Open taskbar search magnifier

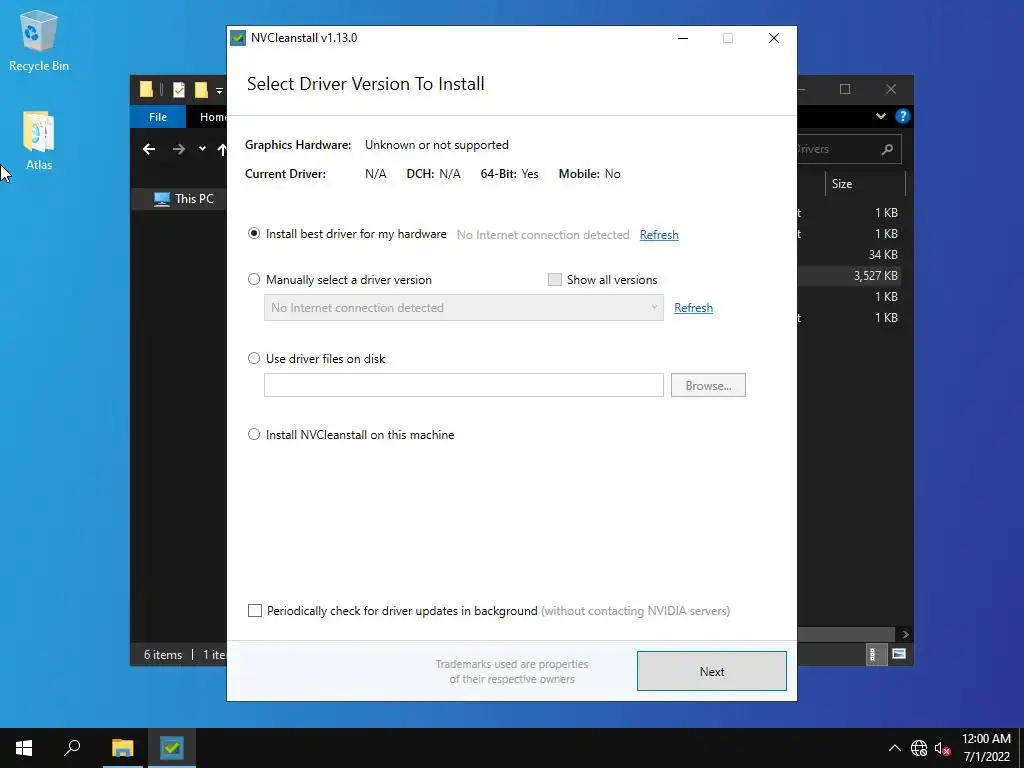(72, 748)
